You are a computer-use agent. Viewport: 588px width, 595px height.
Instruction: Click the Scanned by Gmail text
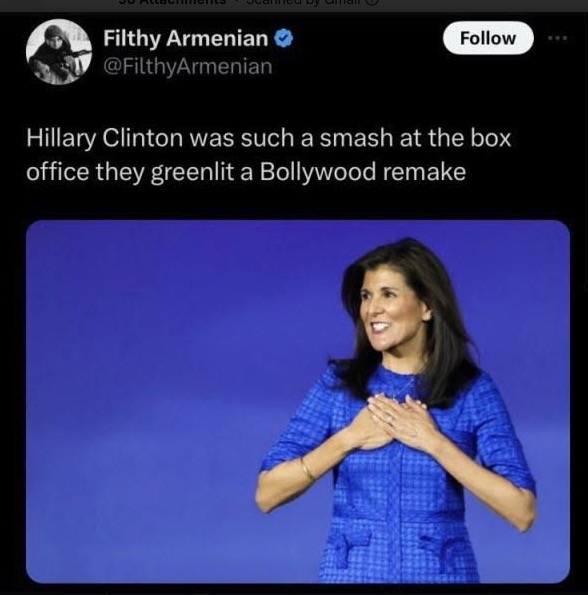click(x=302, y=2)
